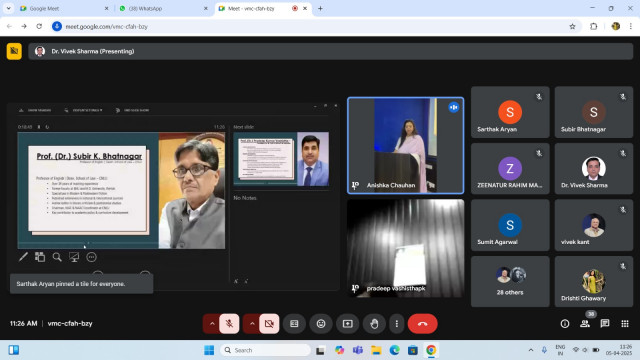Open the 28 others tile
Image resolution: width=640 pixels, height=360 pixels.
tap(510, 282)
